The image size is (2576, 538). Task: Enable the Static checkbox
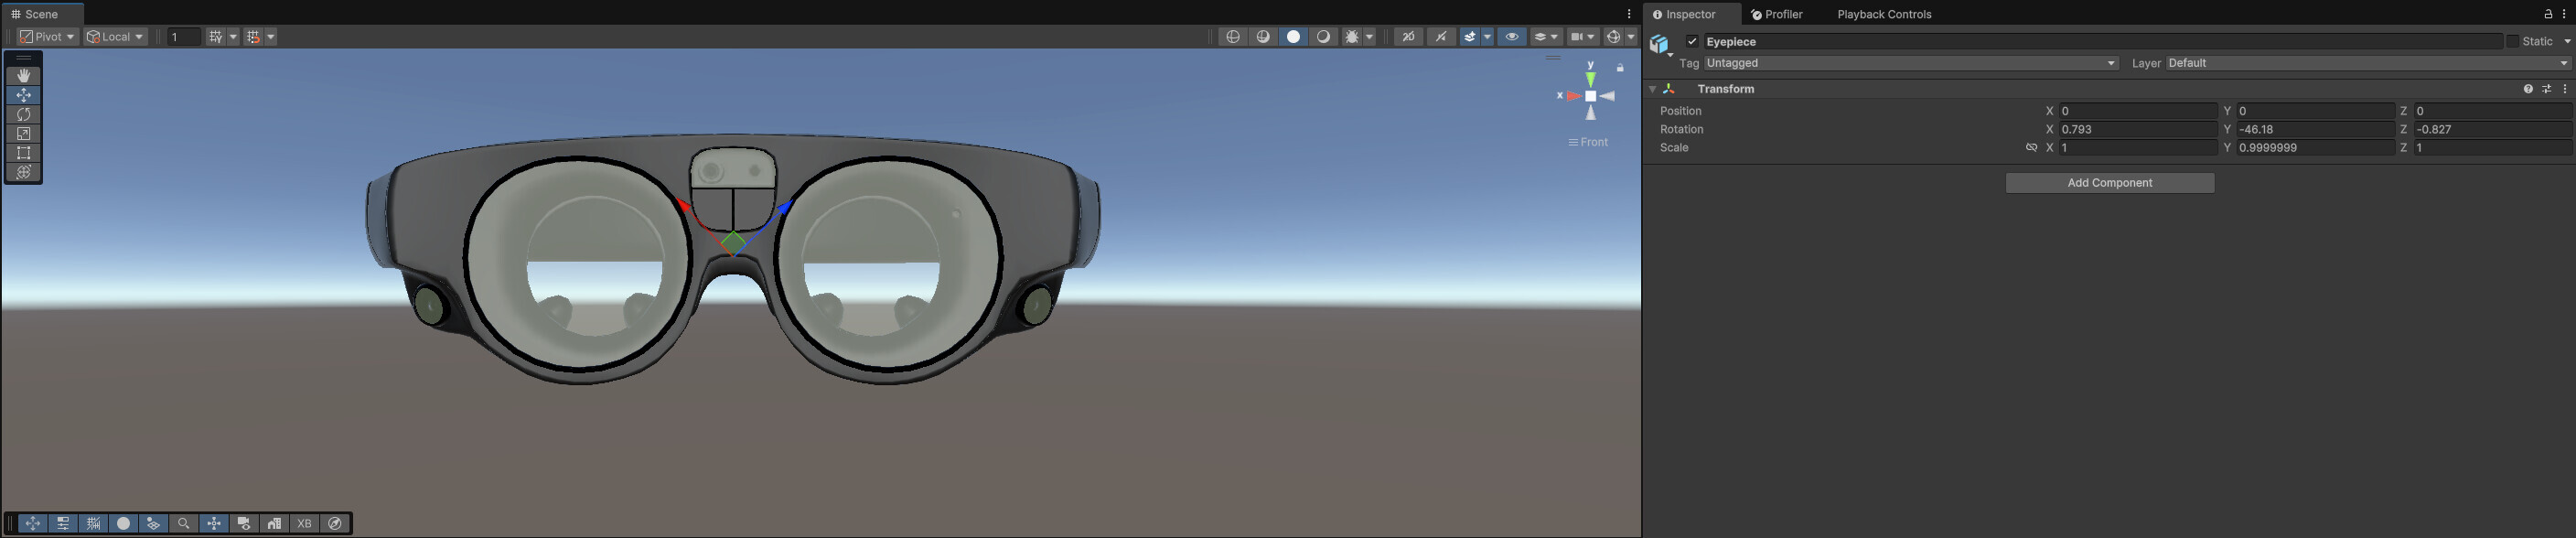pyautogui.click(x=2513, y=41)
